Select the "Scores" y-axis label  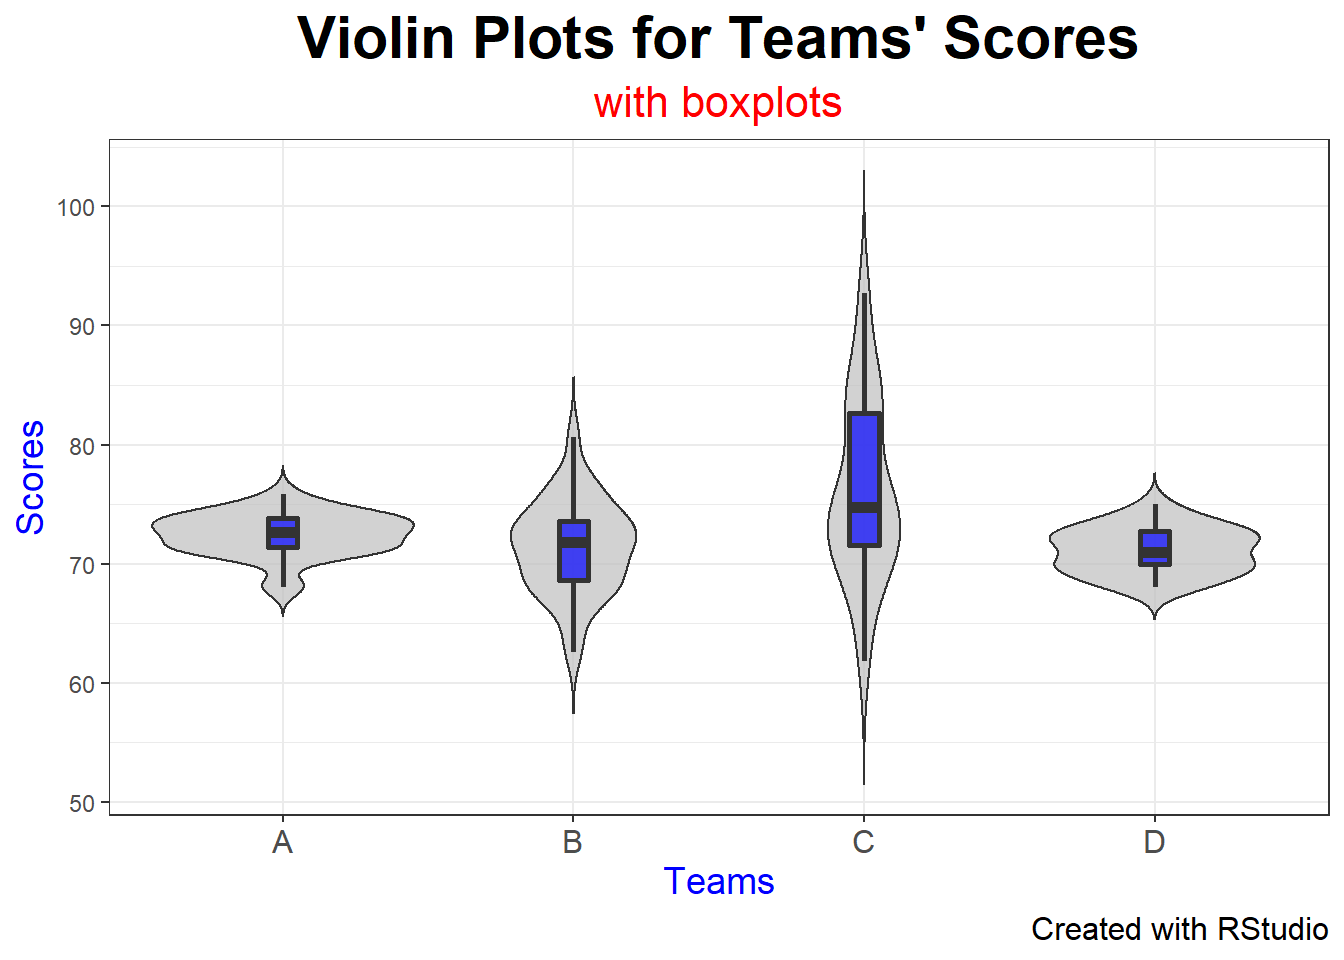pos(31,477)
